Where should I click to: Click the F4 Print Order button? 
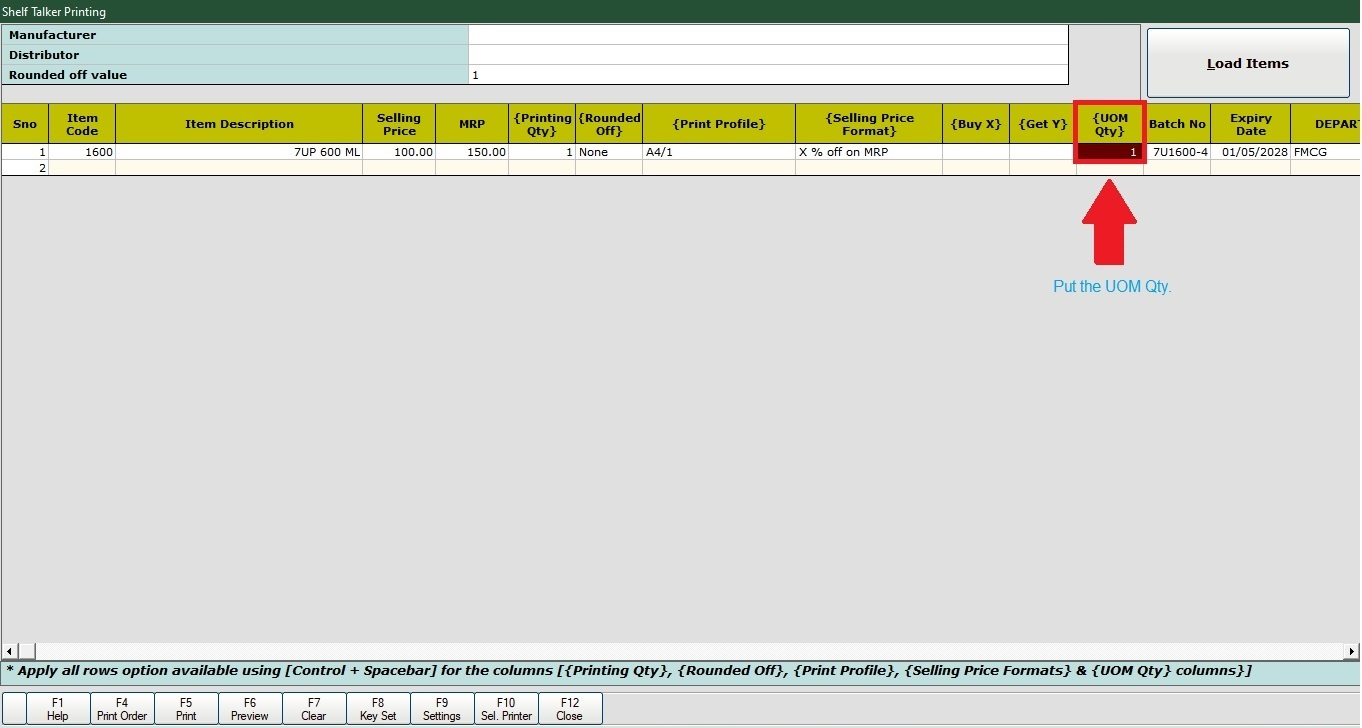tap(122, 709)
